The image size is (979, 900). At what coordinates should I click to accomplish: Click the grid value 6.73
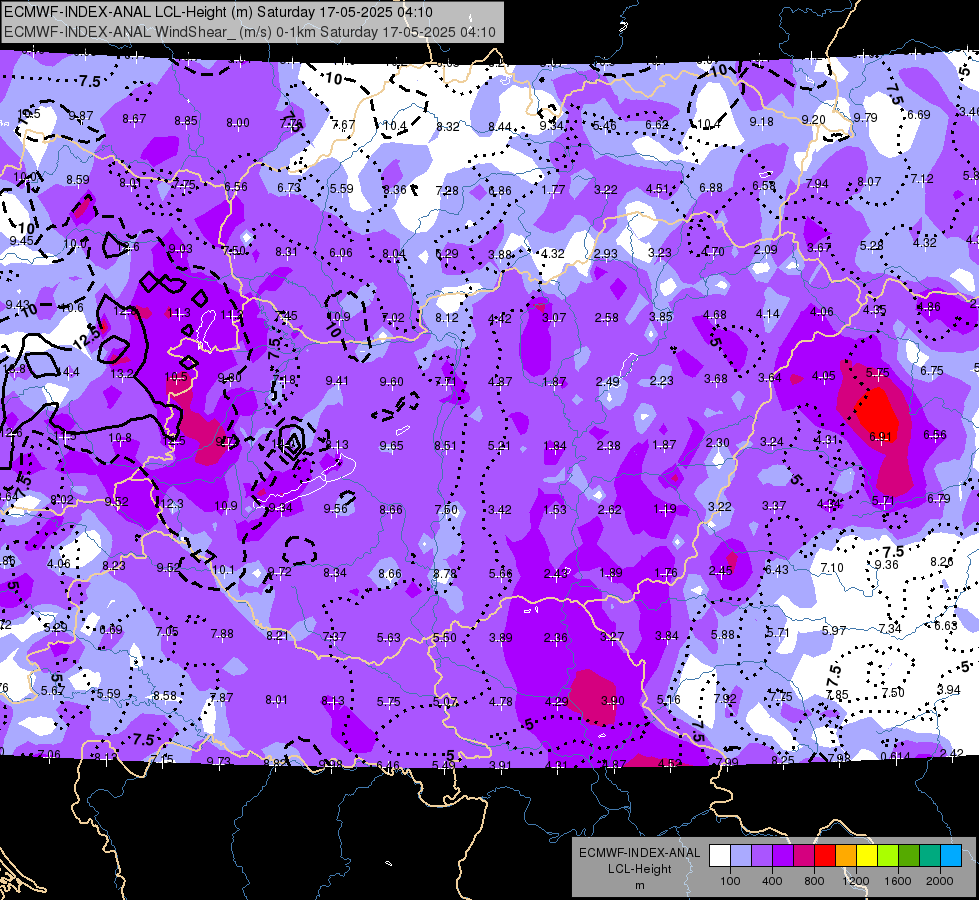(x=289, y=187)
